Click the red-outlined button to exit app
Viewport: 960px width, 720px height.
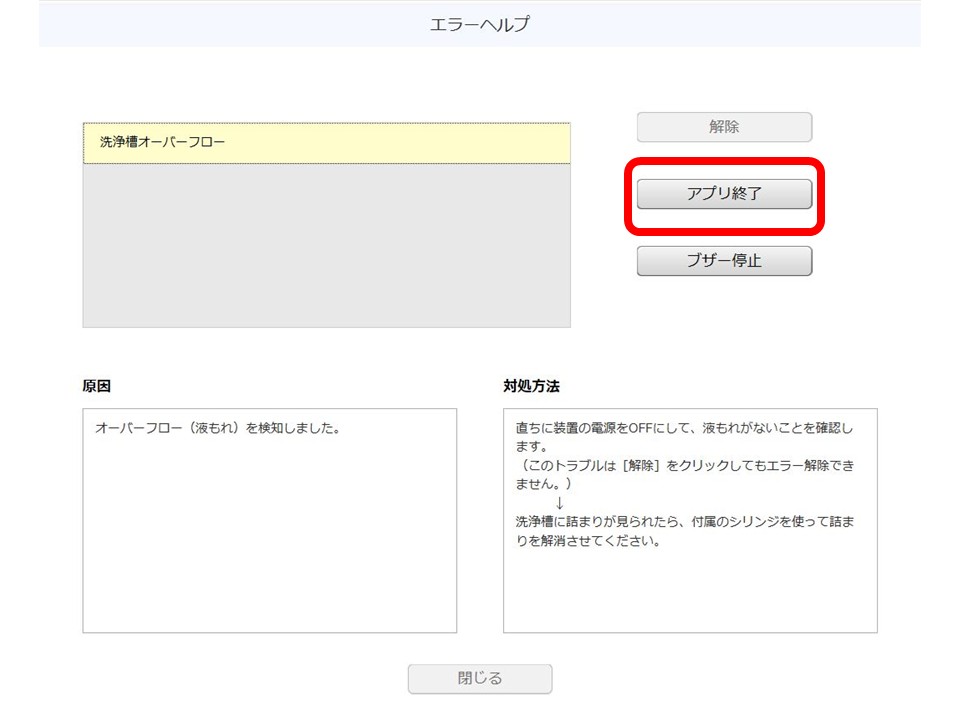click(723, 194)
